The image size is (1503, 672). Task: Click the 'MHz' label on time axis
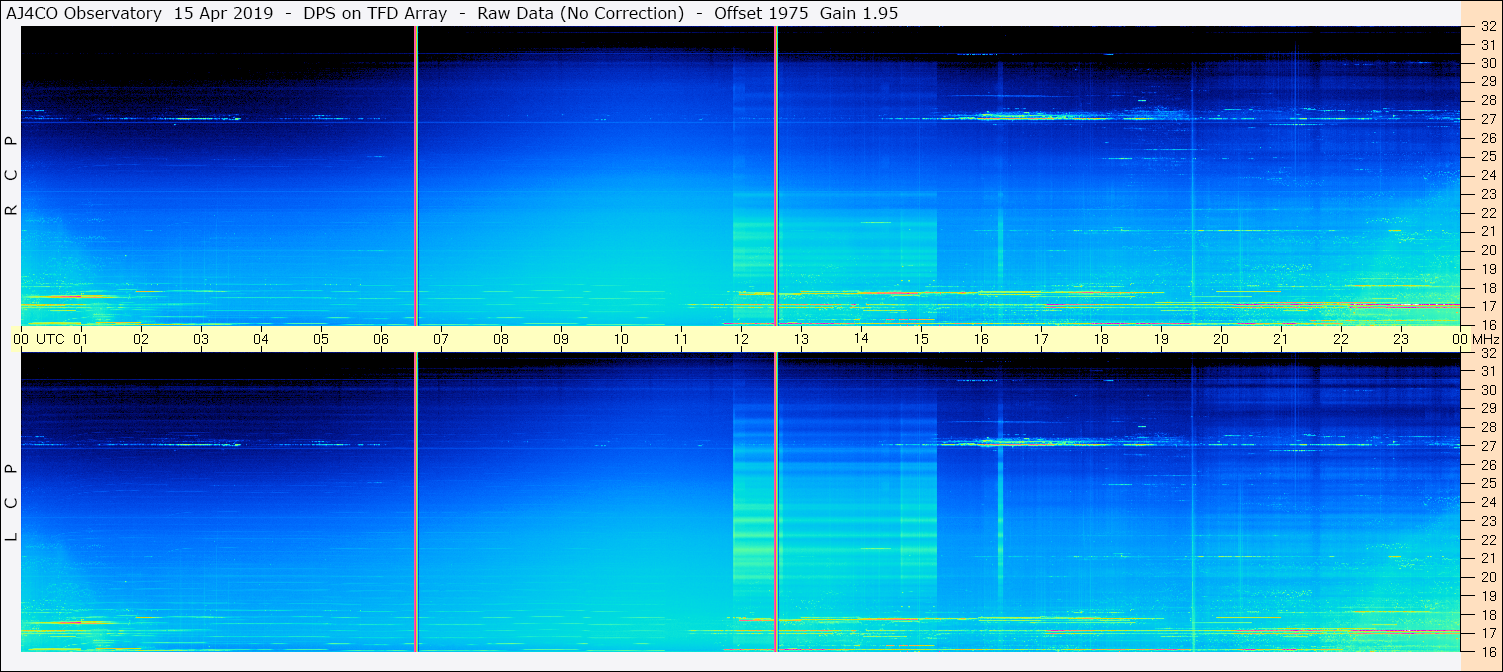click(x=1485, y=339)
